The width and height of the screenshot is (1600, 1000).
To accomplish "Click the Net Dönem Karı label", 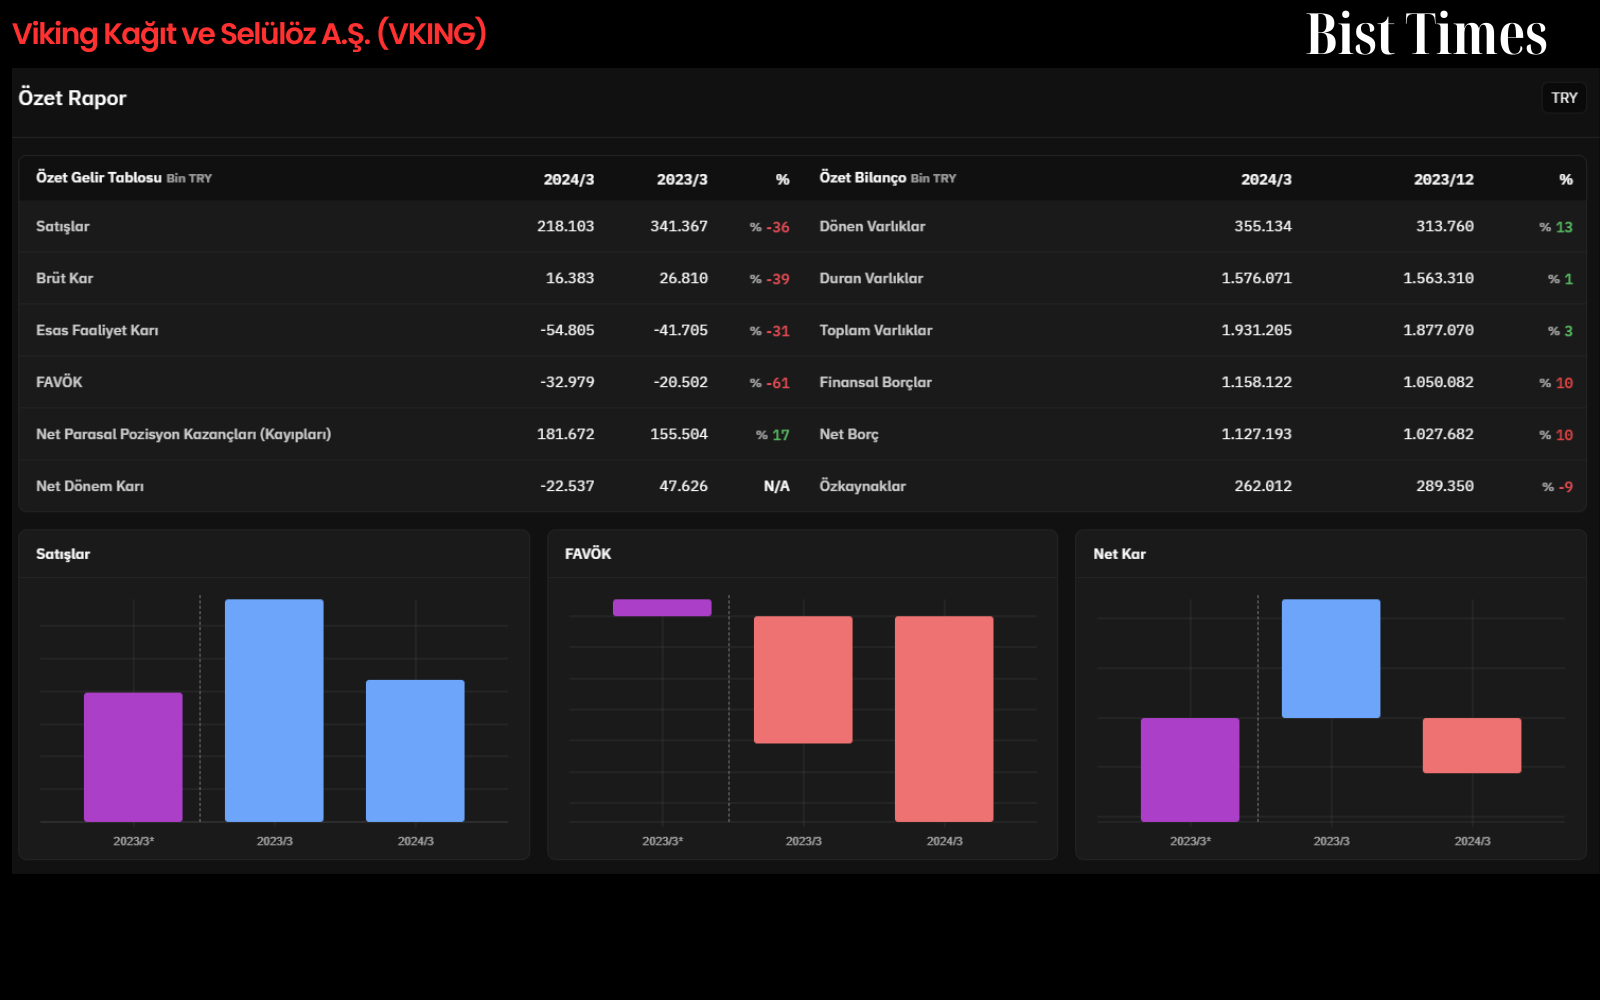I will tap(90, 486).
